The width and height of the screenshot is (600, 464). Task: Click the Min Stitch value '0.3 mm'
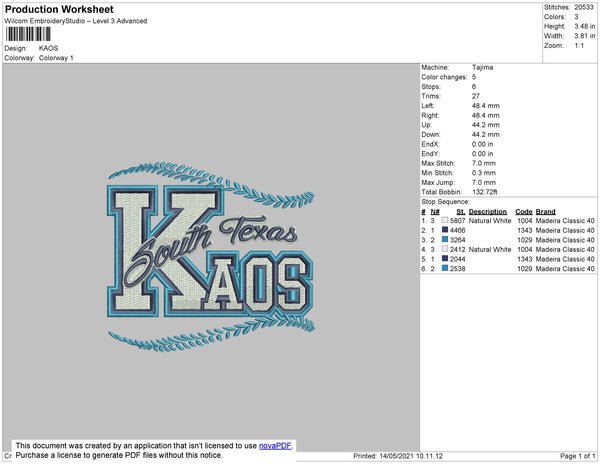point(484,173)
